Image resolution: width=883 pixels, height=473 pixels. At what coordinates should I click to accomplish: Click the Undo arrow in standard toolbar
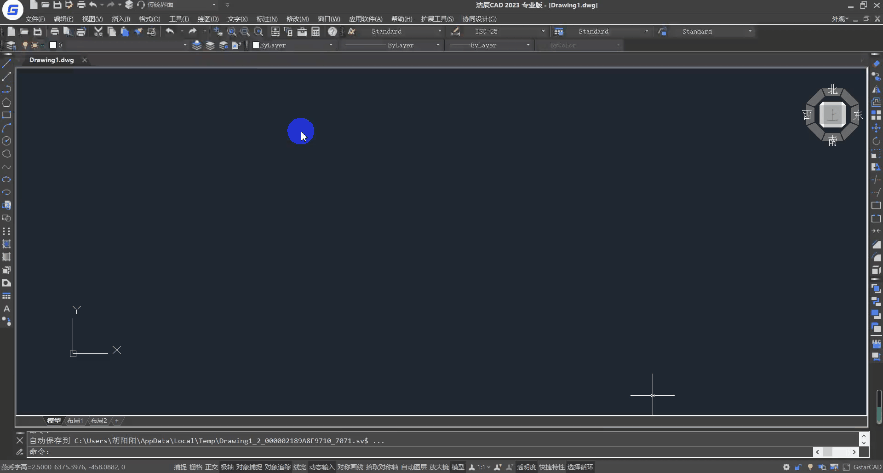pos(170,32)
